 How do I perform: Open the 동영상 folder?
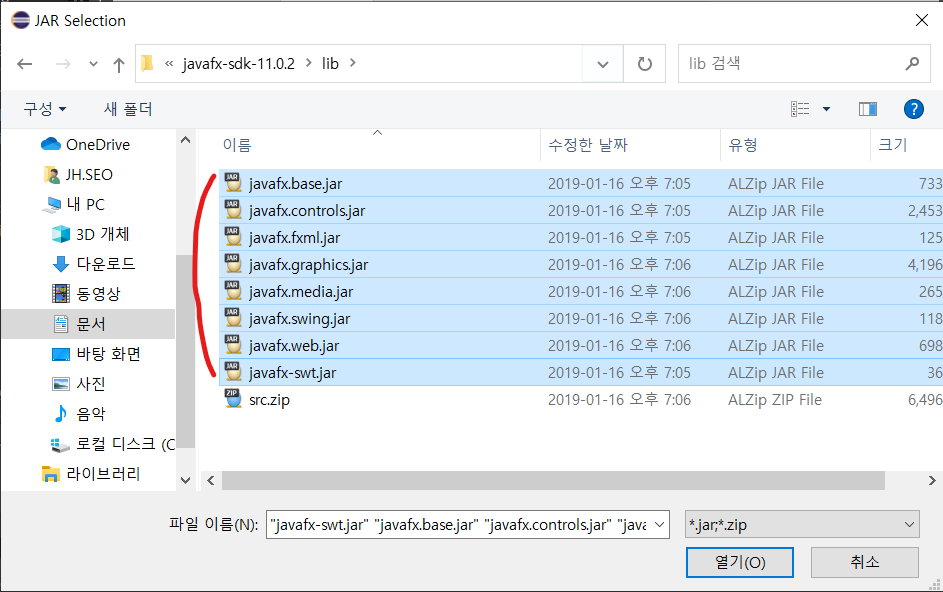86,294
